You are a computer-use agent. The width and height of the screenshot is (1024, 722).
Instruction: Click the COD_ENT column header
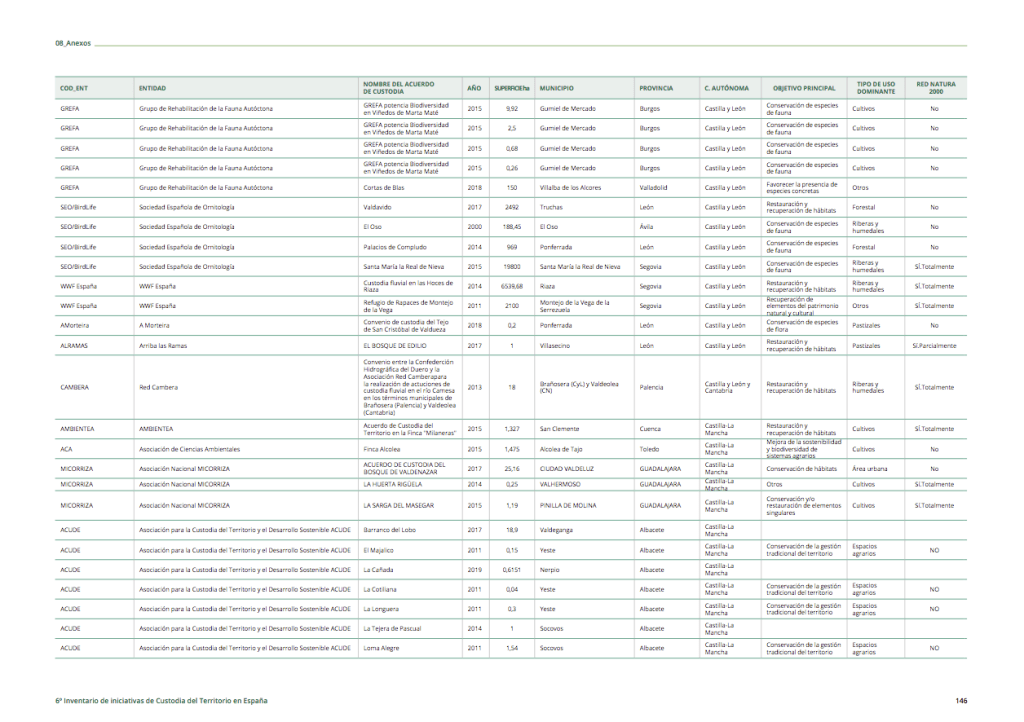74,88
